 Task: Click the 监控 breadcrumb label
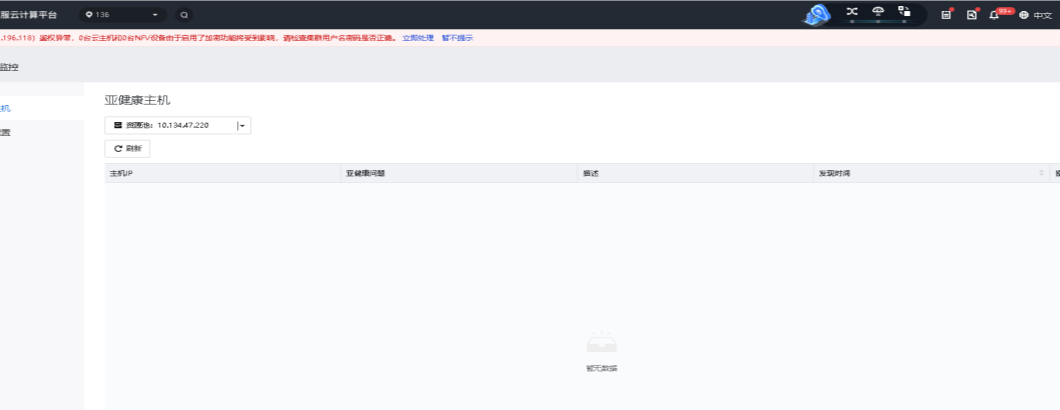pos(9,67)
